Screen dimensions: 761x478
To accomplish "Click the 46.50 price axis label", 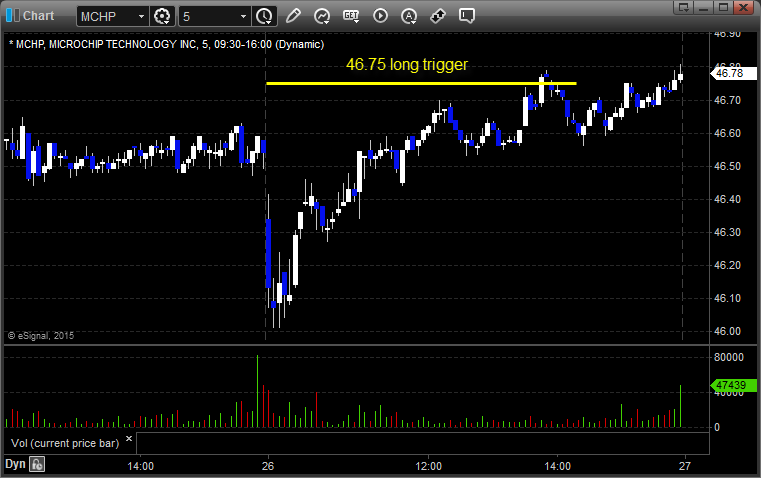I will 728,166.
